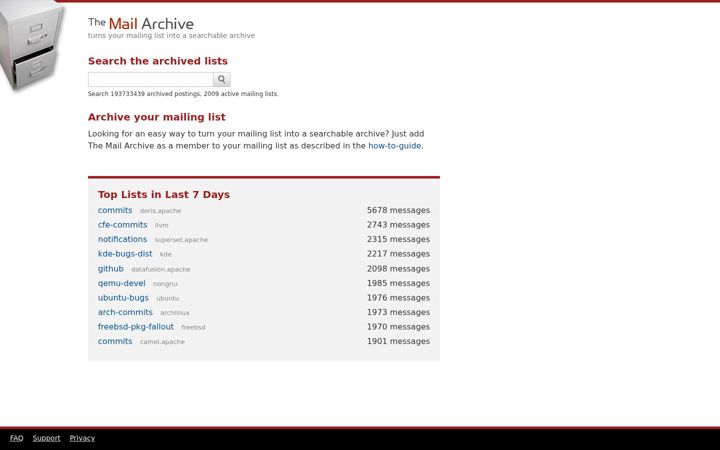The height and width of the screenshot is (450, 720).
Task: Click the 'turns your mailing list' tagline
Action: point(171,35)
